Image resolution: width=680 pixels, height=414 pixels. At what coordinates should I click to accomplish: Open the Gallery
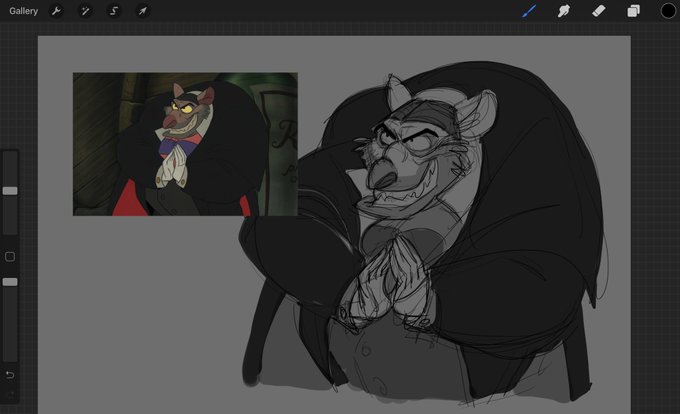[23, 11]
